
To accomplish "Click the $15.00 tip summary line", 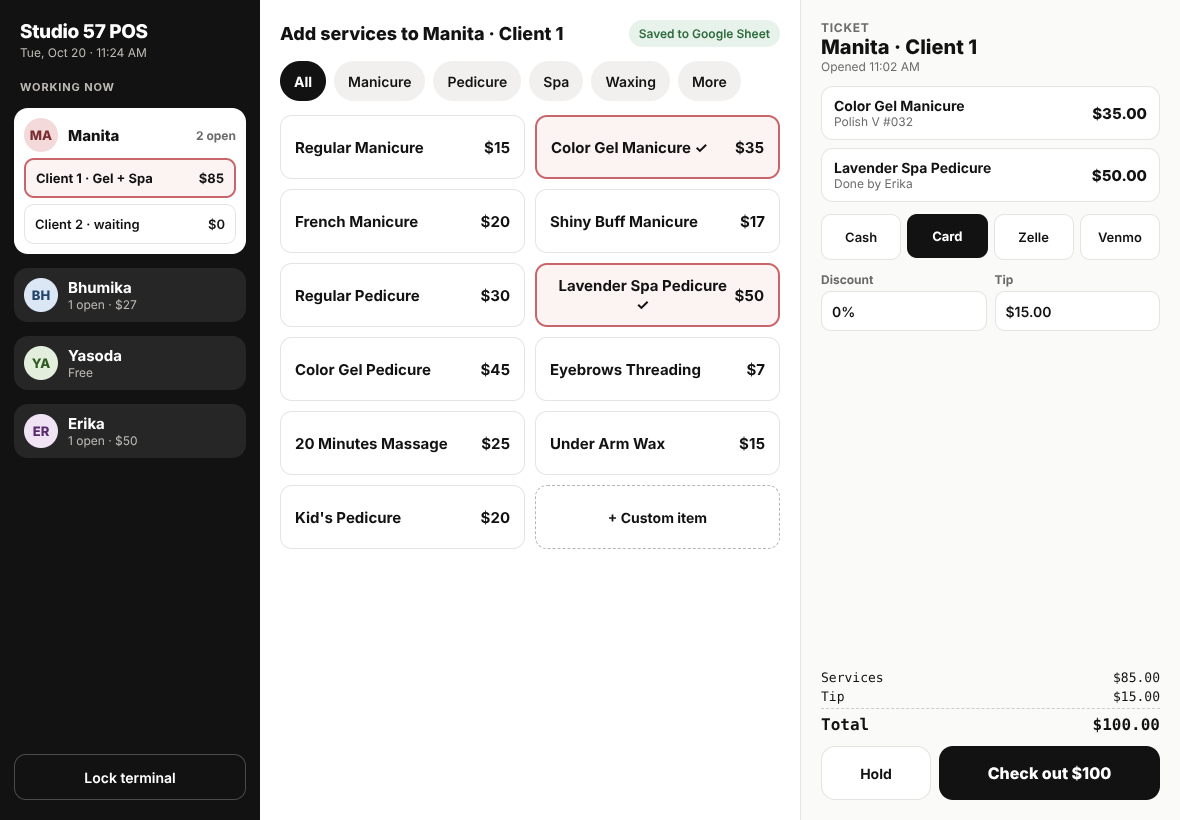I will [x=990, y=697].
